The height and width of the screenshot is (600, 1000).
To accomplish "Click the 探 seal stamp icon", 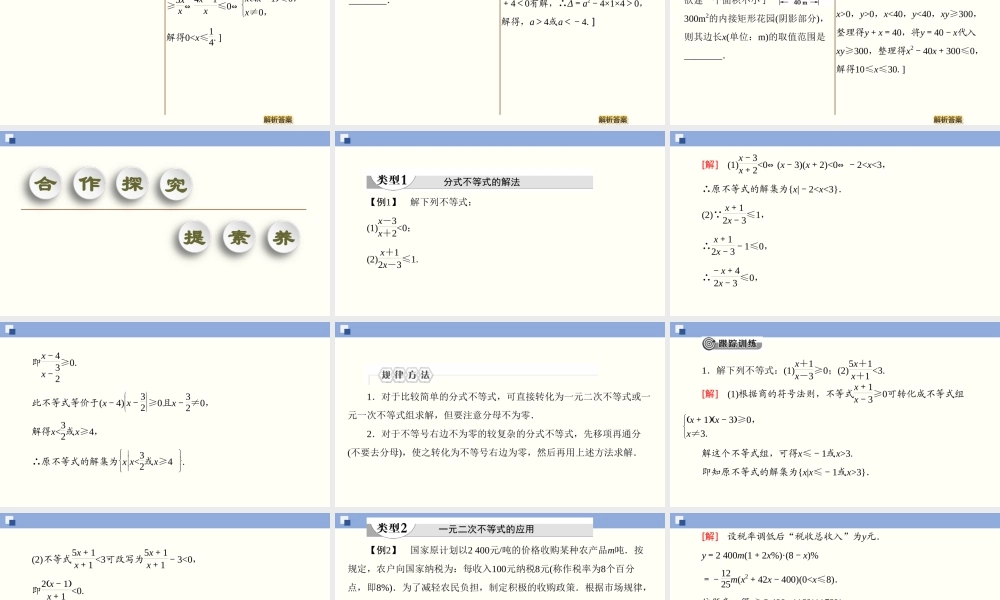I will pos(131,183).
